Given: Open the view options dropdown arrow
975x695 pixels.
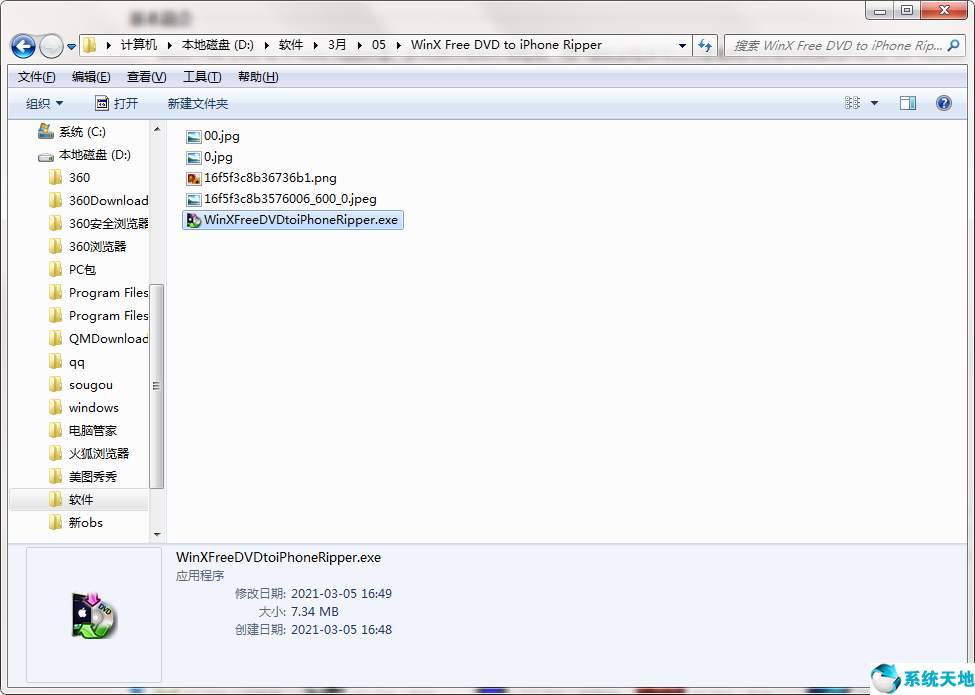Looking at the screenshot, I should (x=874, y=103).
